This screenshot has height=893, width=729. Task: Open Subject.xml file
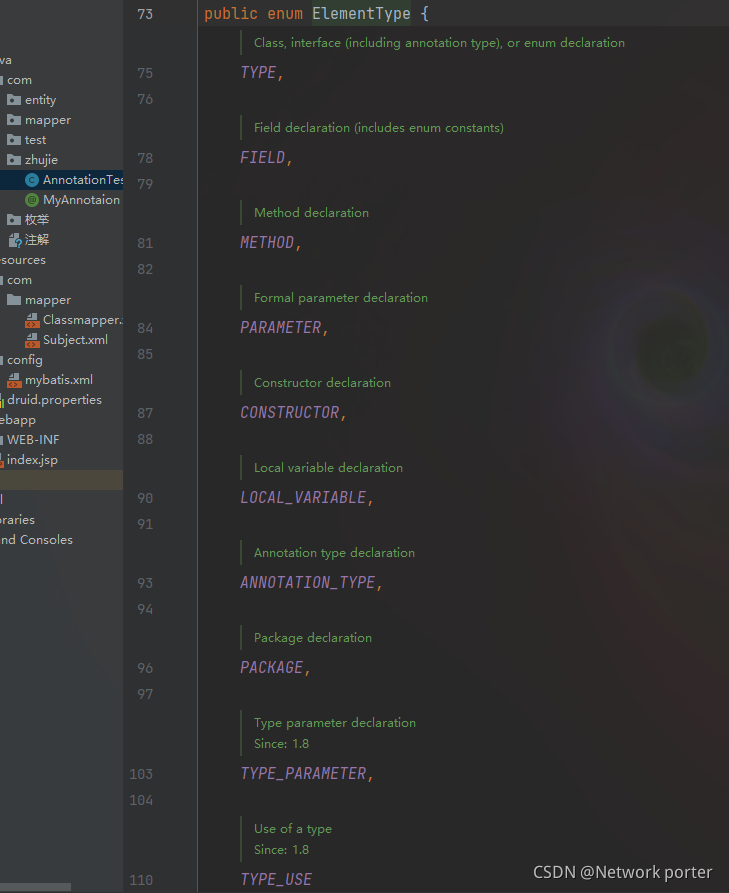tap(75, 340)
